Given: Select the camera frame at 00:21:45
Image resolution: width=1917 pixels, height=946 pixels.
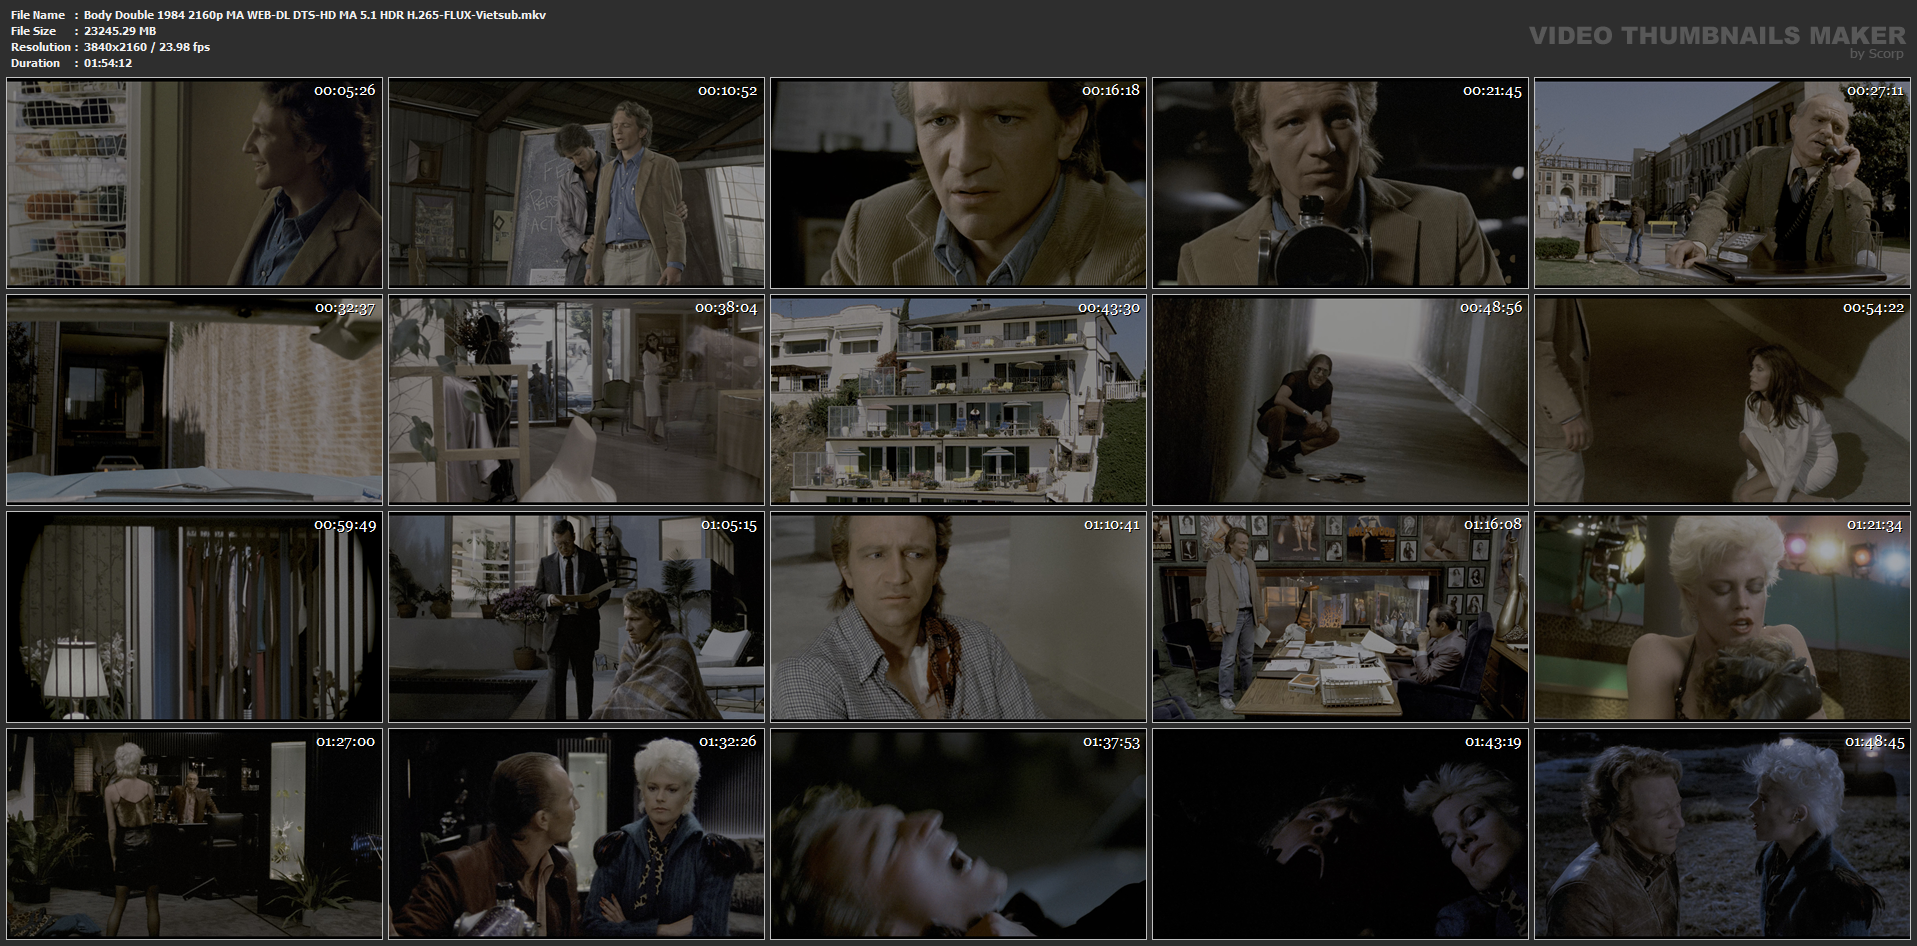Looking at the screenshot, I should click(x=1341, y=184).
